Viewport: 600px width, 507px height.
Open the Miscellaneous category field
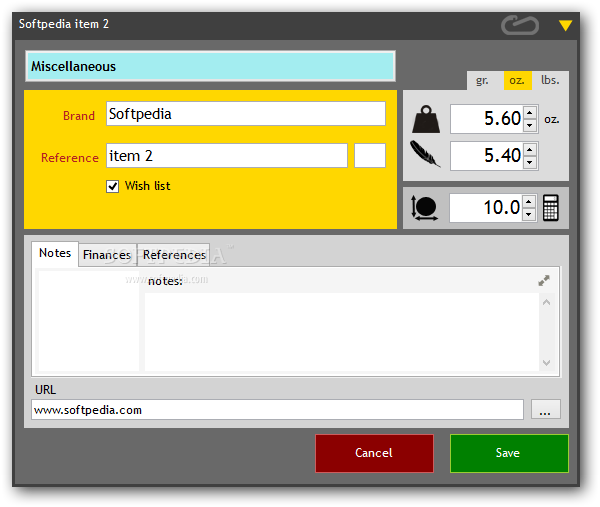click(x=210, y=66)
